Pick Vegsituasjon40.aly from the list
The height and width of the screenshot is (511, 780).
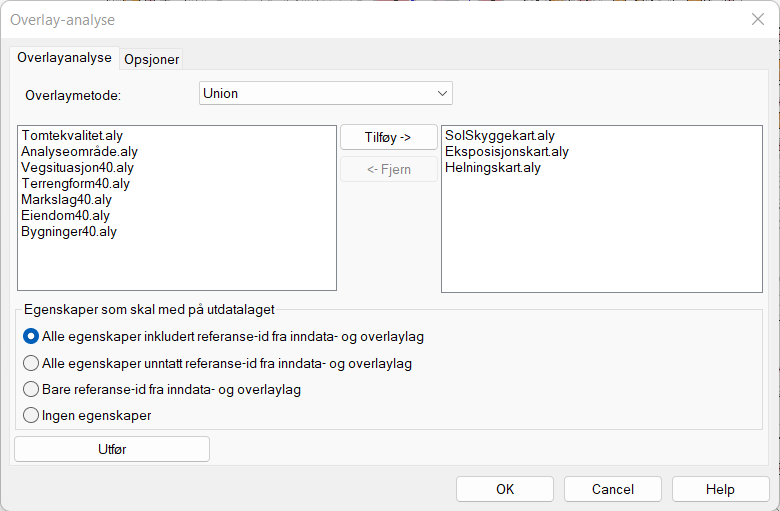click(77, 167)
